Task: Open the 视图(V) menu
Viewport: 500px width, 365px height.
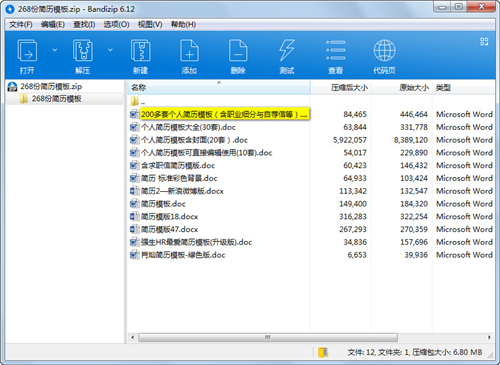Action: pyautogui.click(x=150, y=25)
